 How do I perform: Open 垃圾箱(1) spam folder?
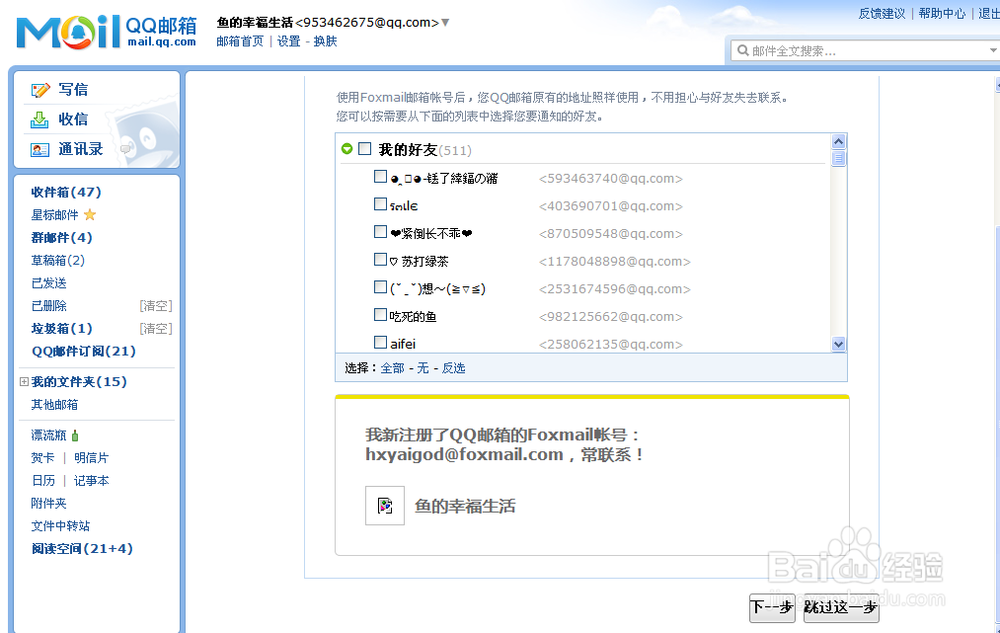point(62,328)
